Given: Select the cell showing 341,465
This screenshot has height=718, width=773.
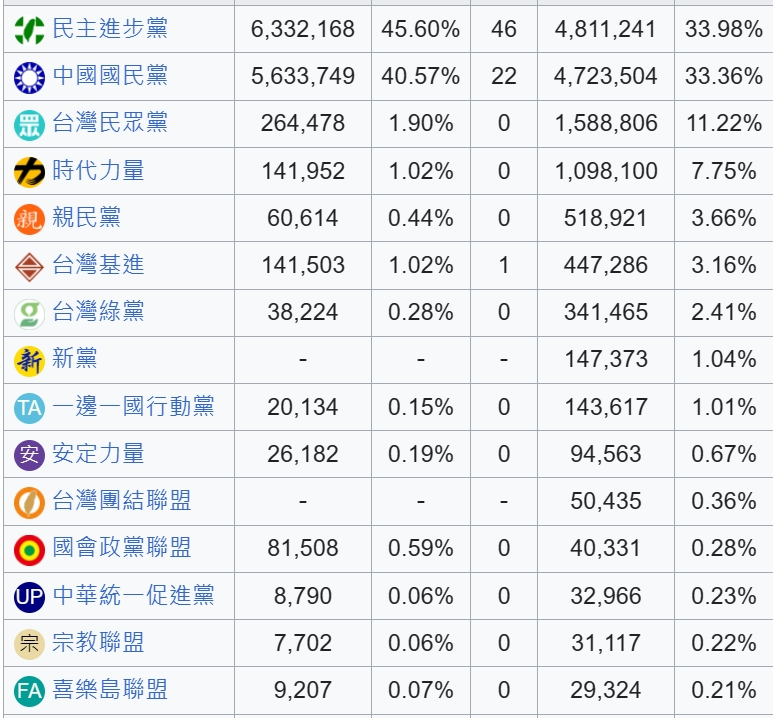Looking at the screenshot, I should 605,312.
